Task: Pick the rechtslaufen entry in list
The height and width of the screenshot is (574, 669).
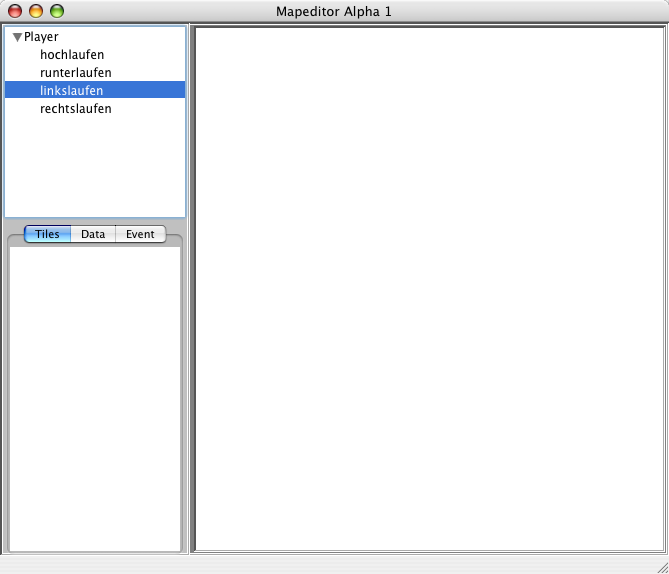Action: [75, 109]
